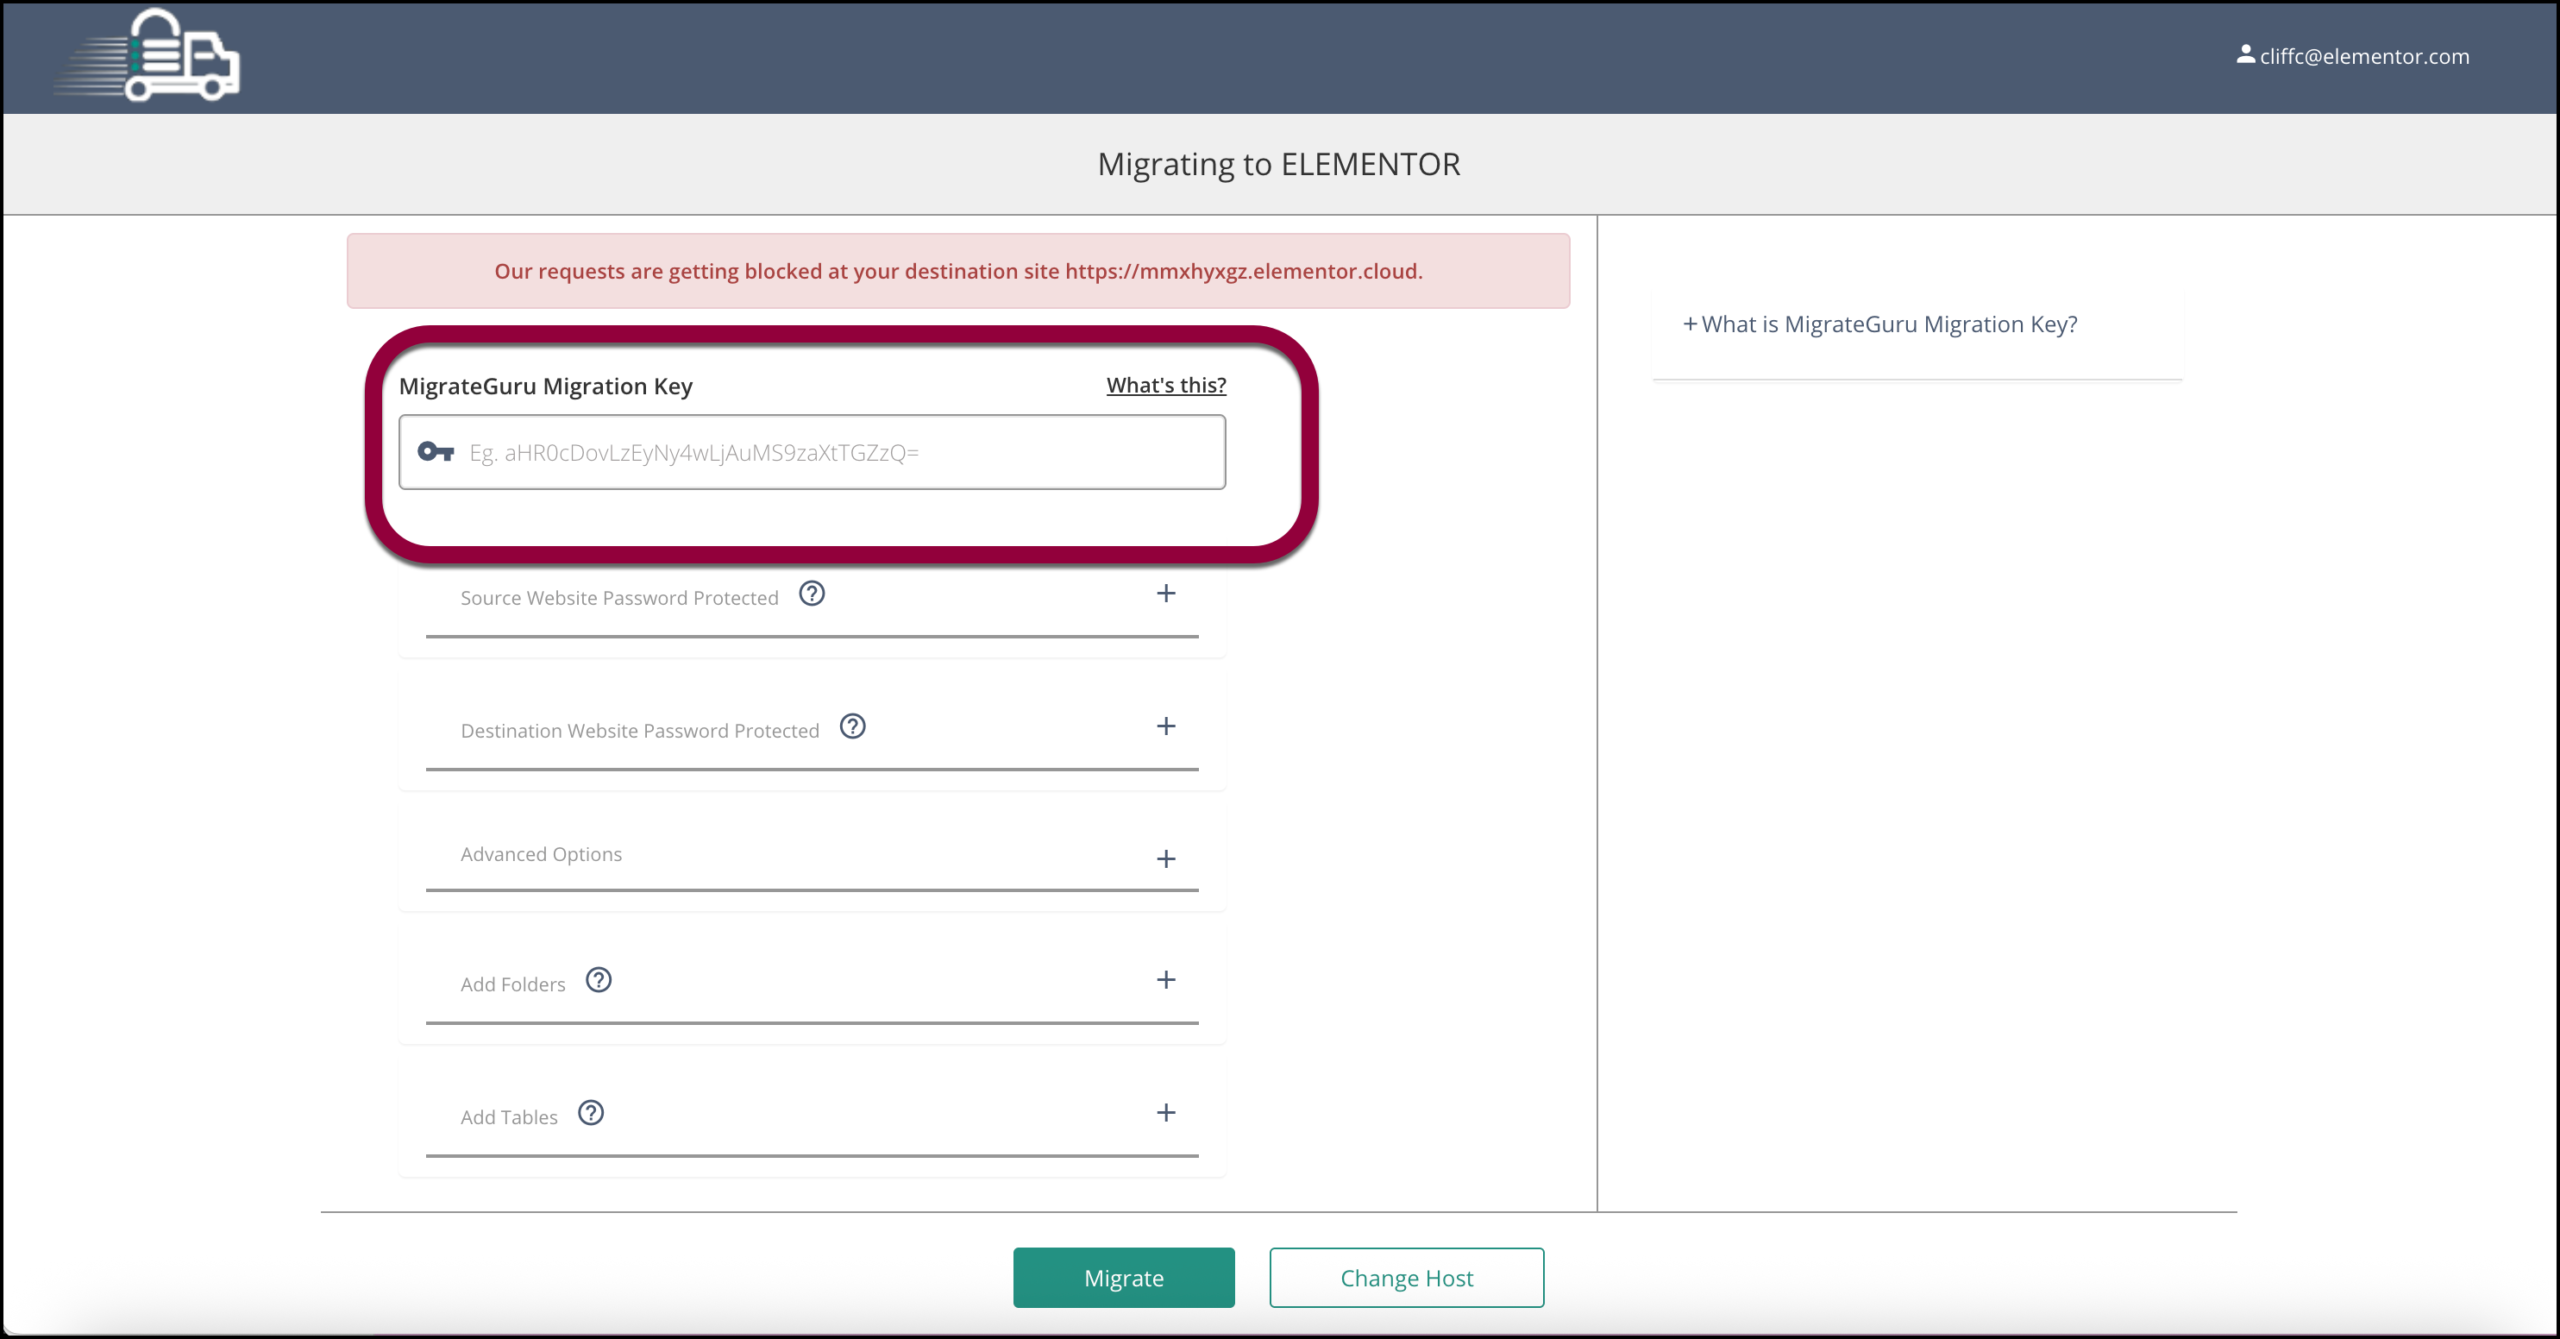Screen dimensions: 2560x1339
Task: Click the Add Folders help icon
Action: [x=599, y=980]
